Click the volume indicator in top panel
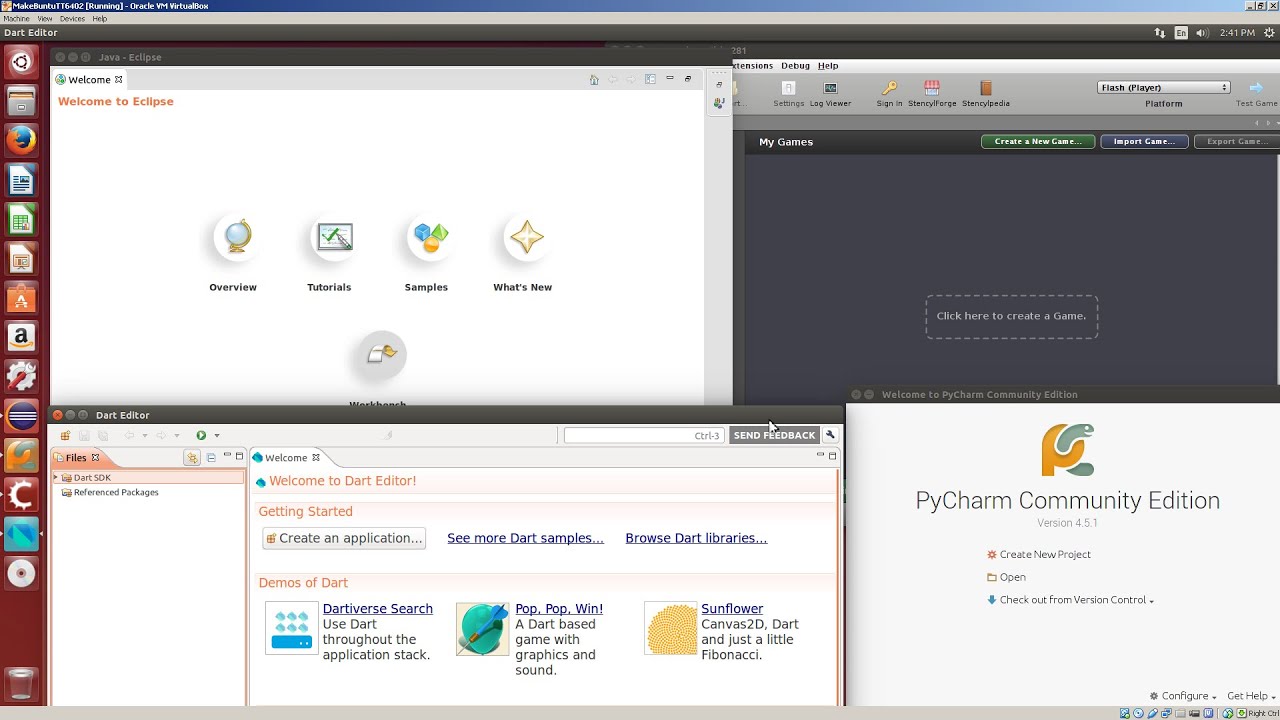This screenshot has height=720, width=1280. pos(1203,33)
